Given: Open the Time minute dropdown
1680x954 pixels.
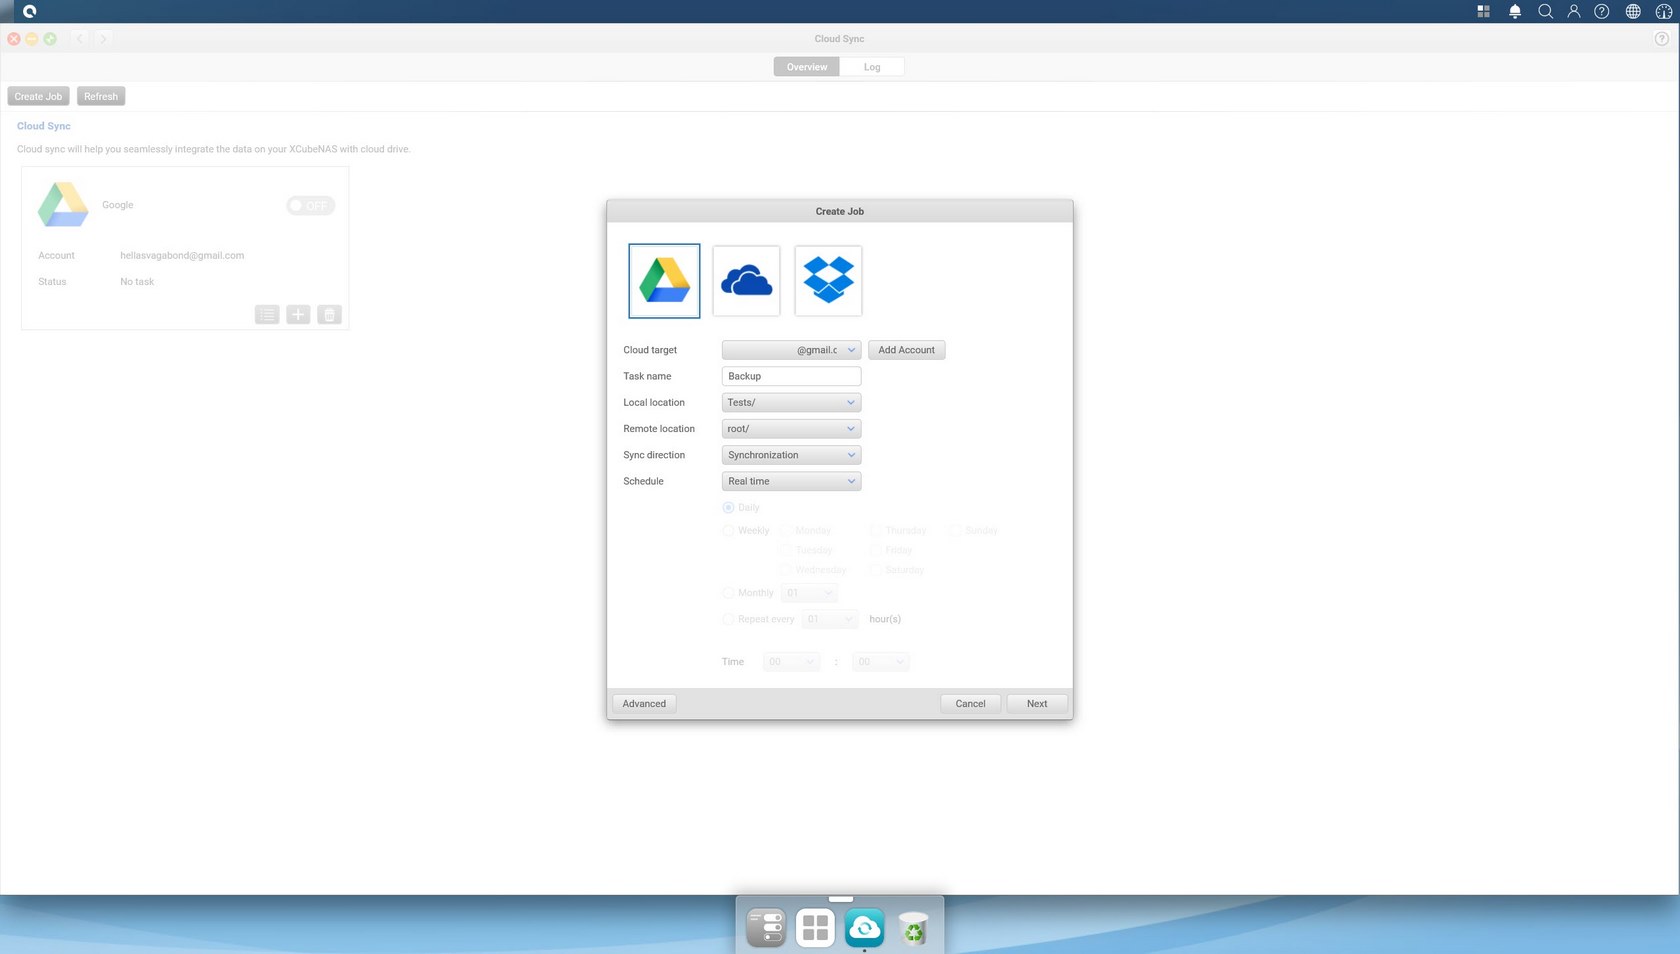Looking at the screenshot, I should (x=880, y=662).
